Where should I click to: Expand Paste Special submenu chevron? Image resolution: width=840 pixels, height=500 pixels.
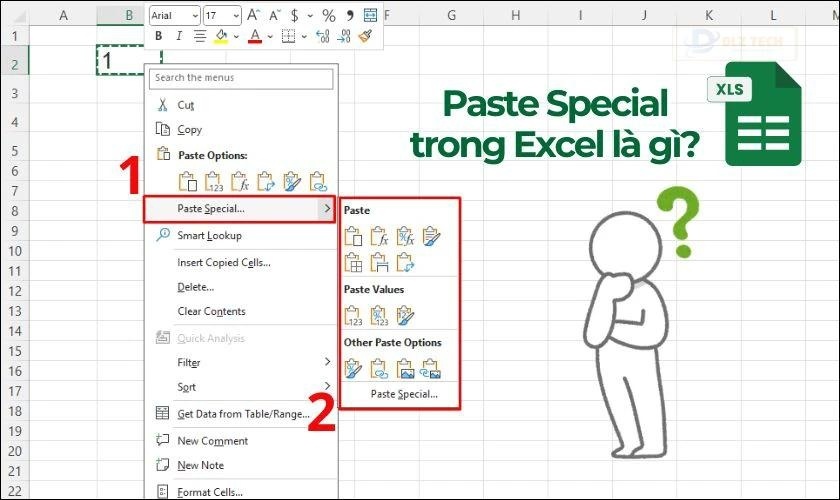coord(327,208)
